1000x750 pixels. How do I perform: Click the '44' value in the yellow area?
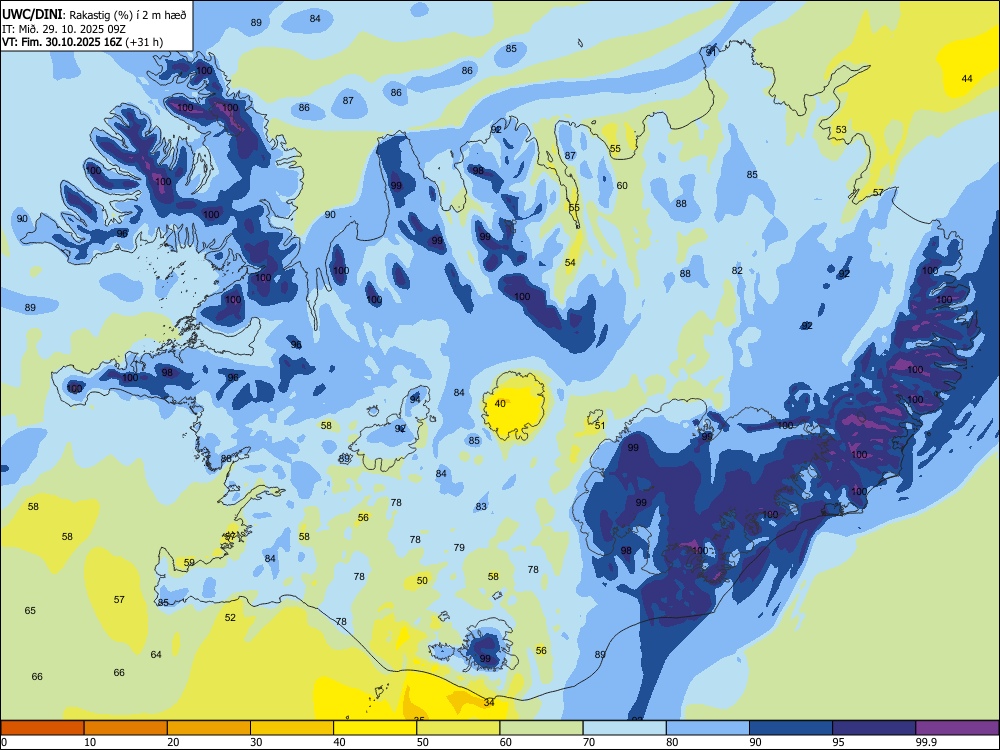pos(967,78)
